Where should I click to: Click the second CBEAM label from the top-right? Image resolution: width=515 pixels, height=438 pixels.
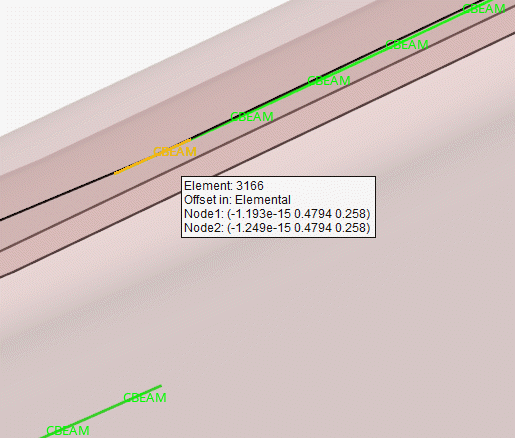(407, 45)
